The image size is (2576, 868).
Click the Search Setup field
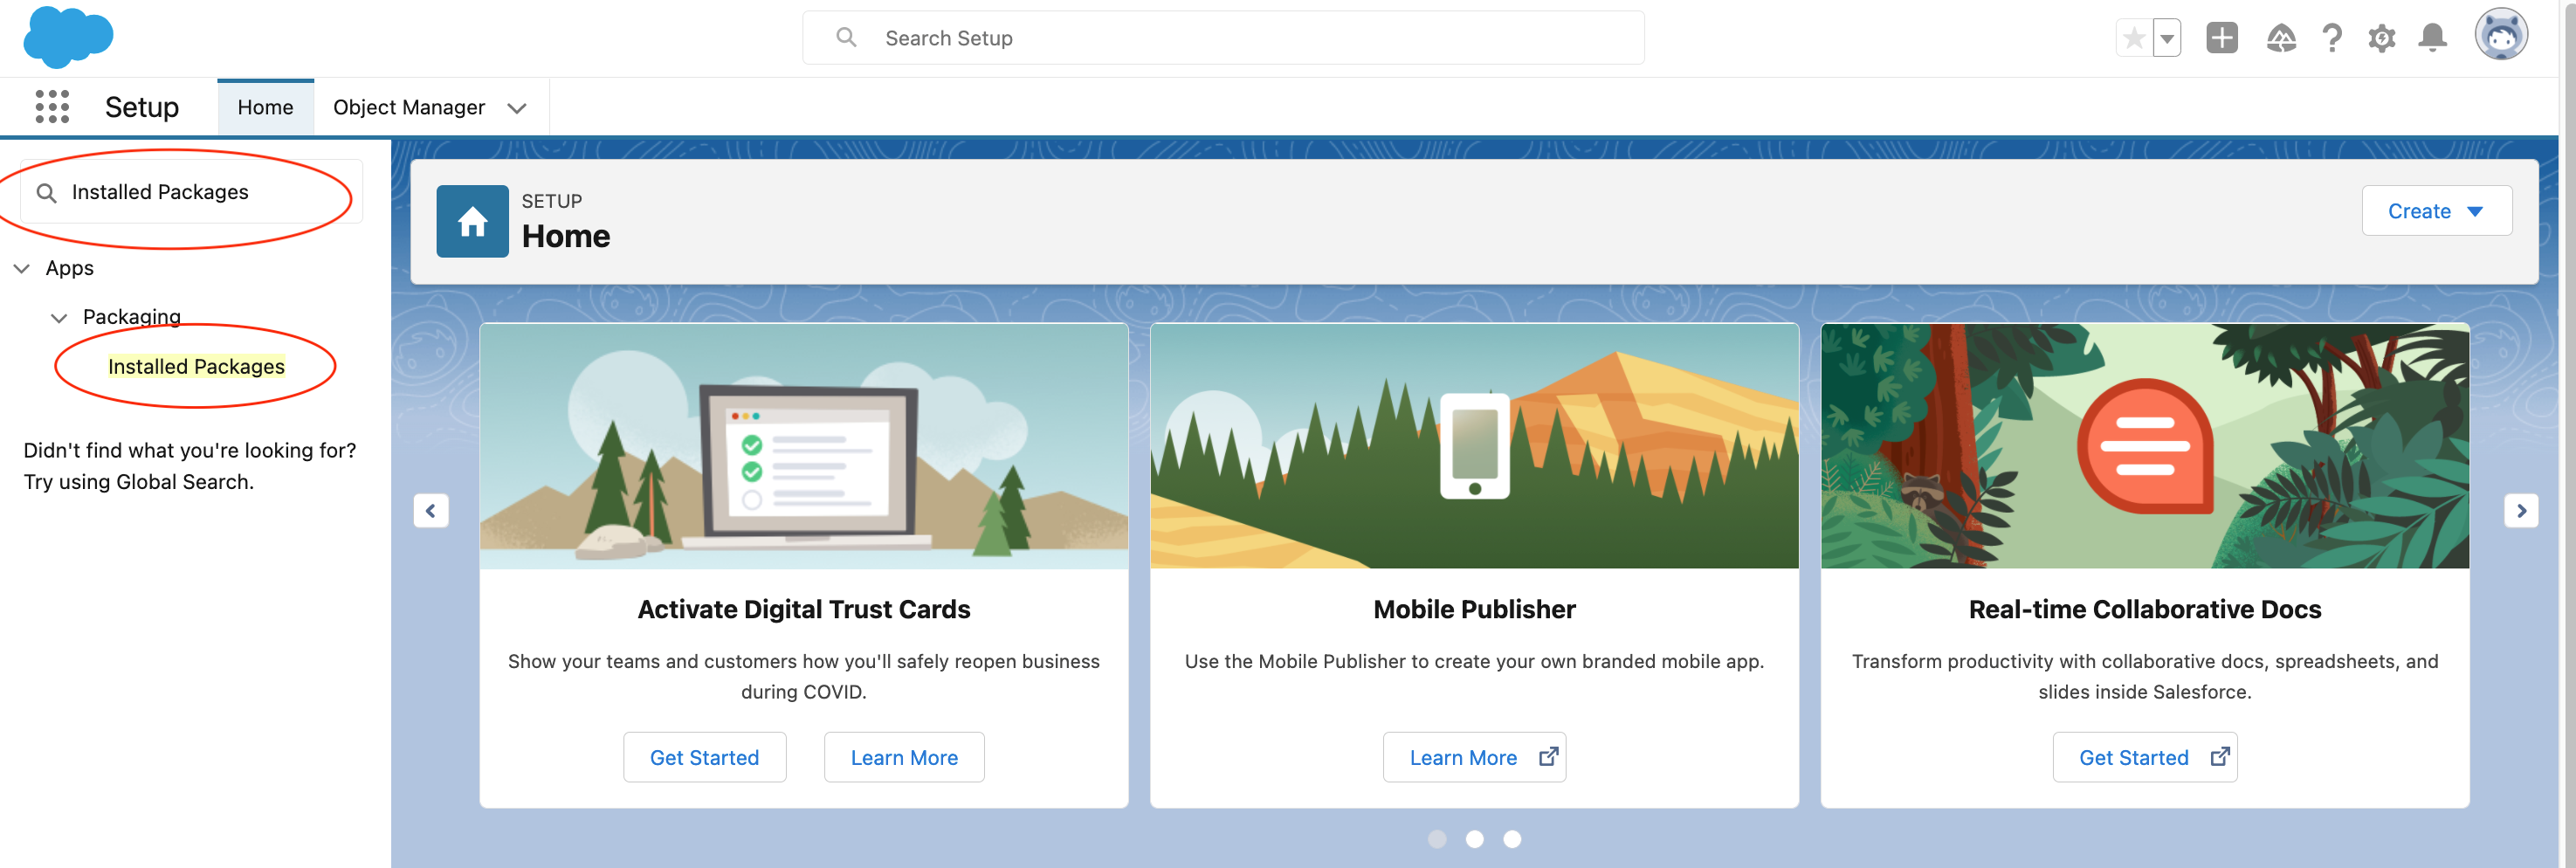1222,38
